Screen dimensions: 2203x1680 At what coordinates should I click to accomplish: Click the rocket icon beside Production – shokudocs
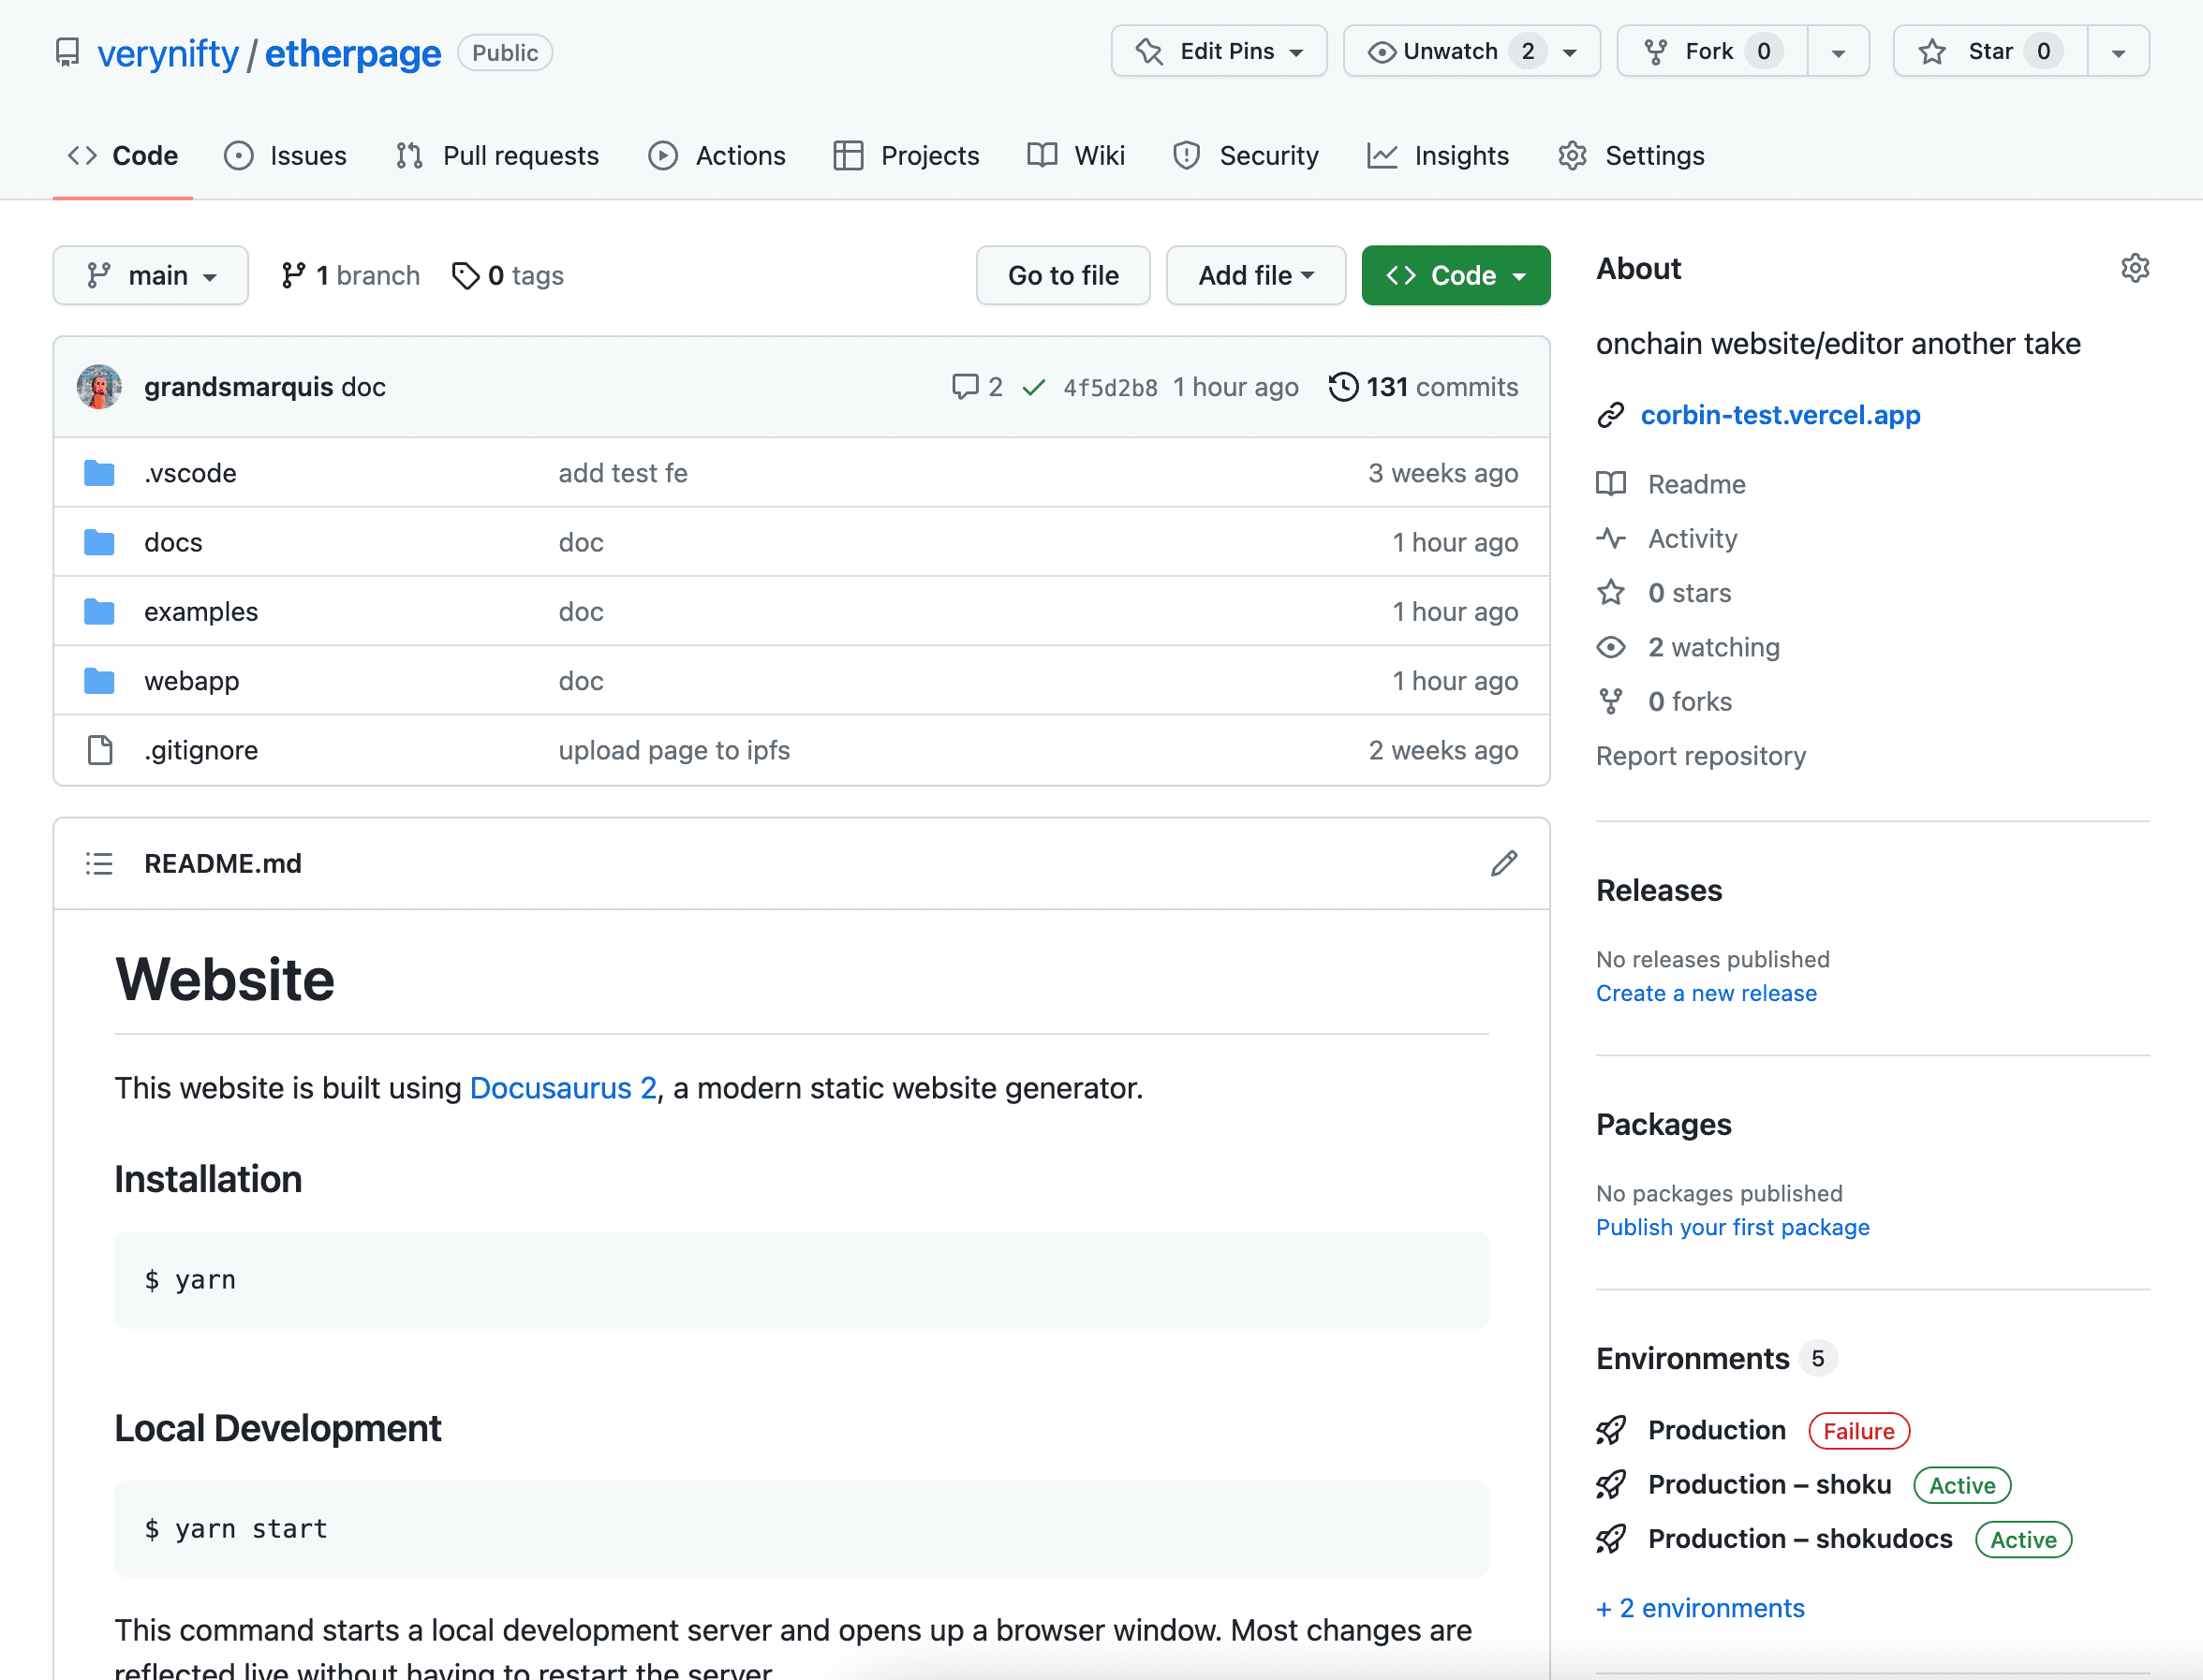pos(1611,1539)
